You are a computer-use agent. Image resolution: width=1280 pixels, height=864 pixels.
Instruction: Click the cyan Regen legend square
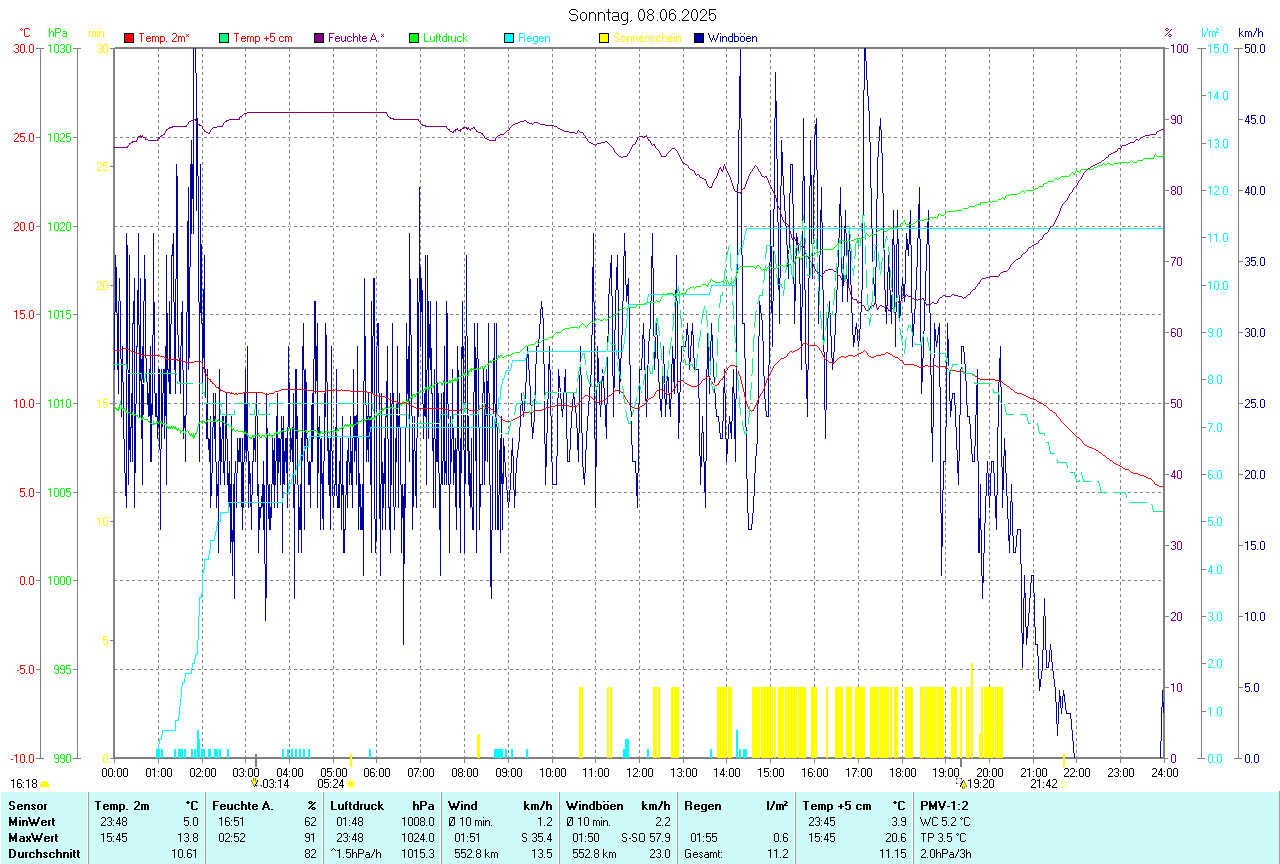509,38
